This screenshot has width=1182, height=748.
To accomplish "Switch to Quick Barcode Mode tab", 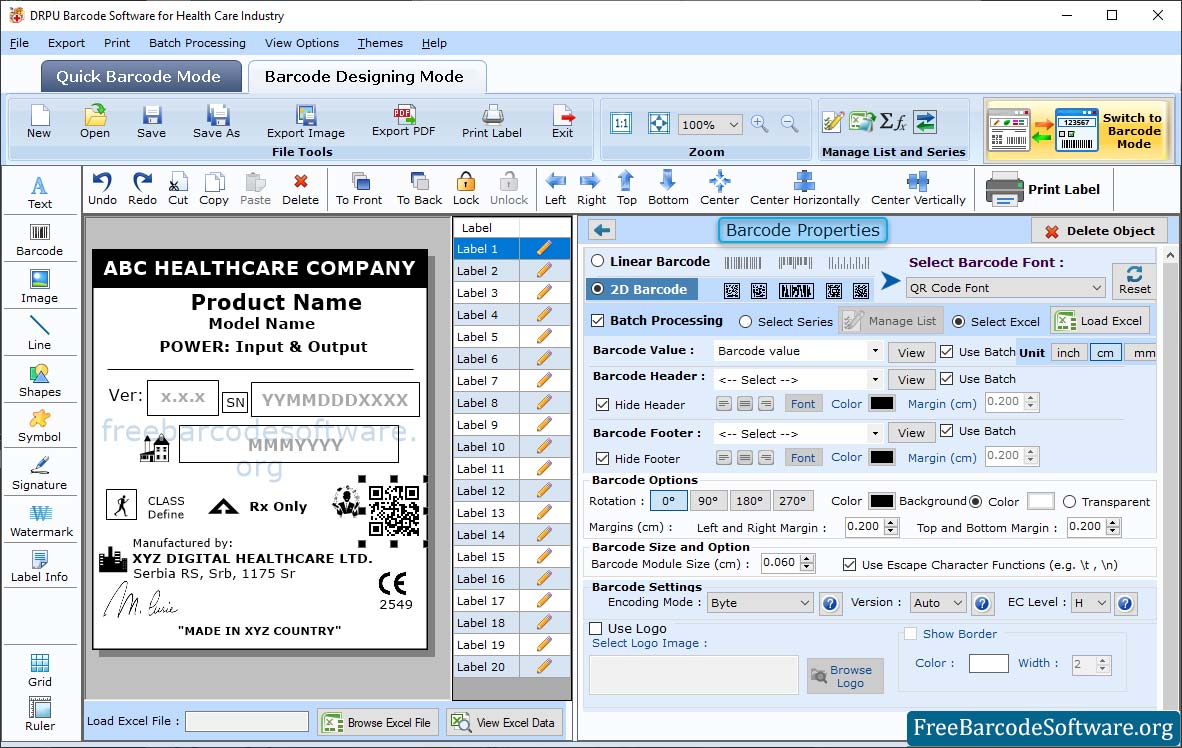I will point(139,76).
